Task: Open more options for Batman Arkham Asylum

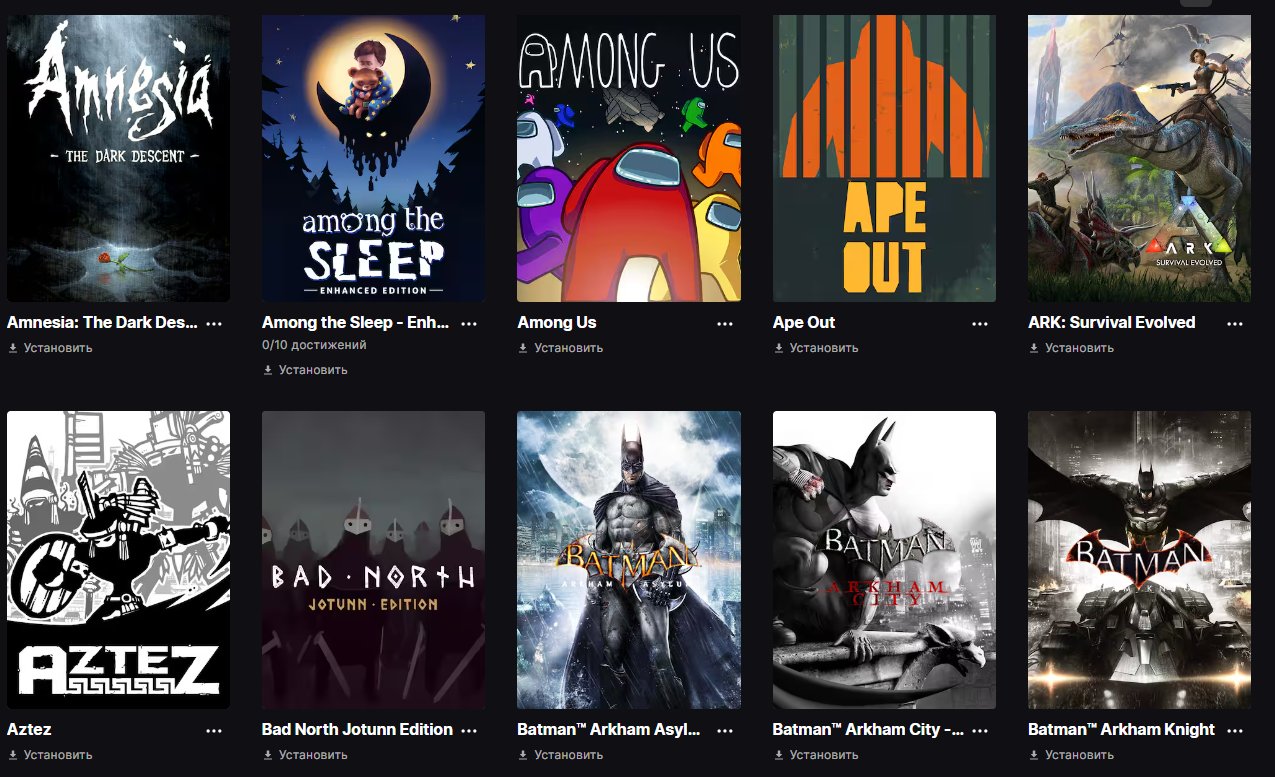Action: 725,731
